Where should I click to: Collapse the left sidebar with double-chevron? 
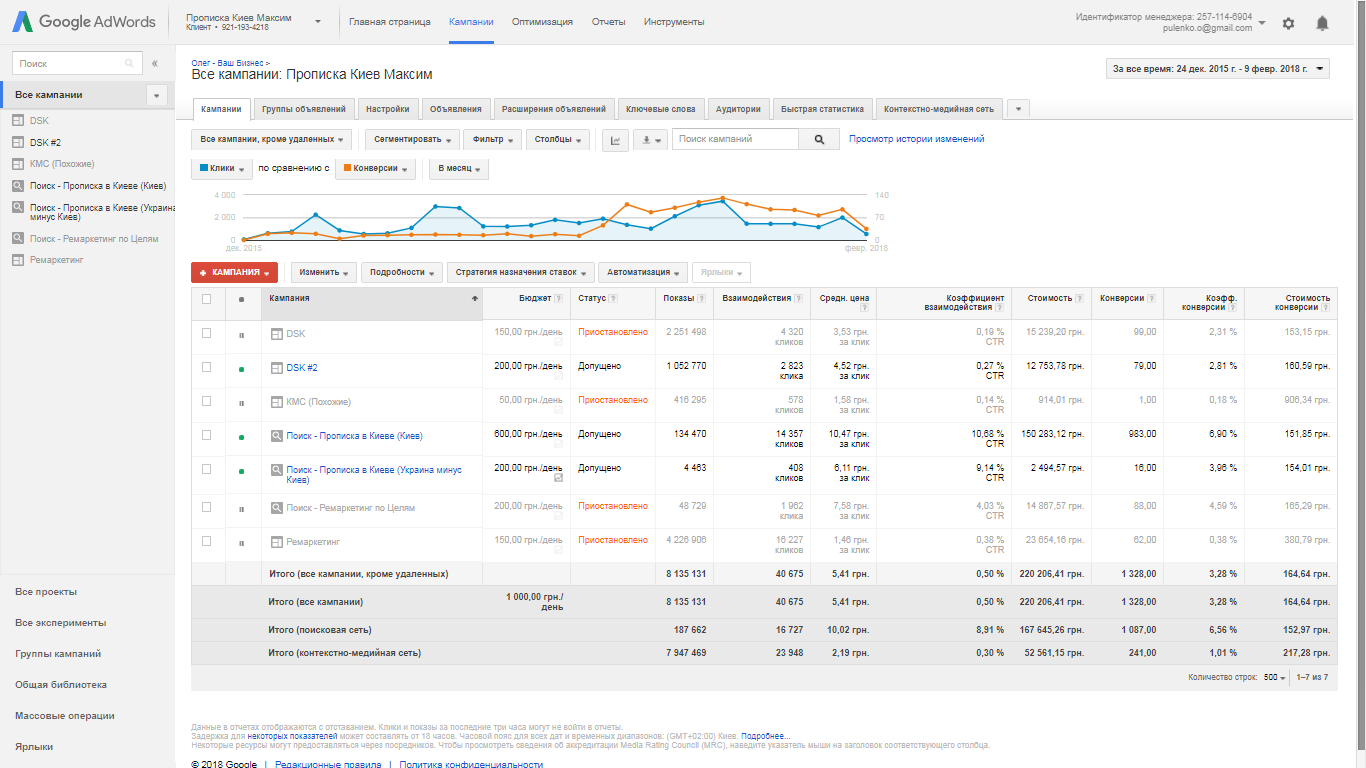(155, 64)
